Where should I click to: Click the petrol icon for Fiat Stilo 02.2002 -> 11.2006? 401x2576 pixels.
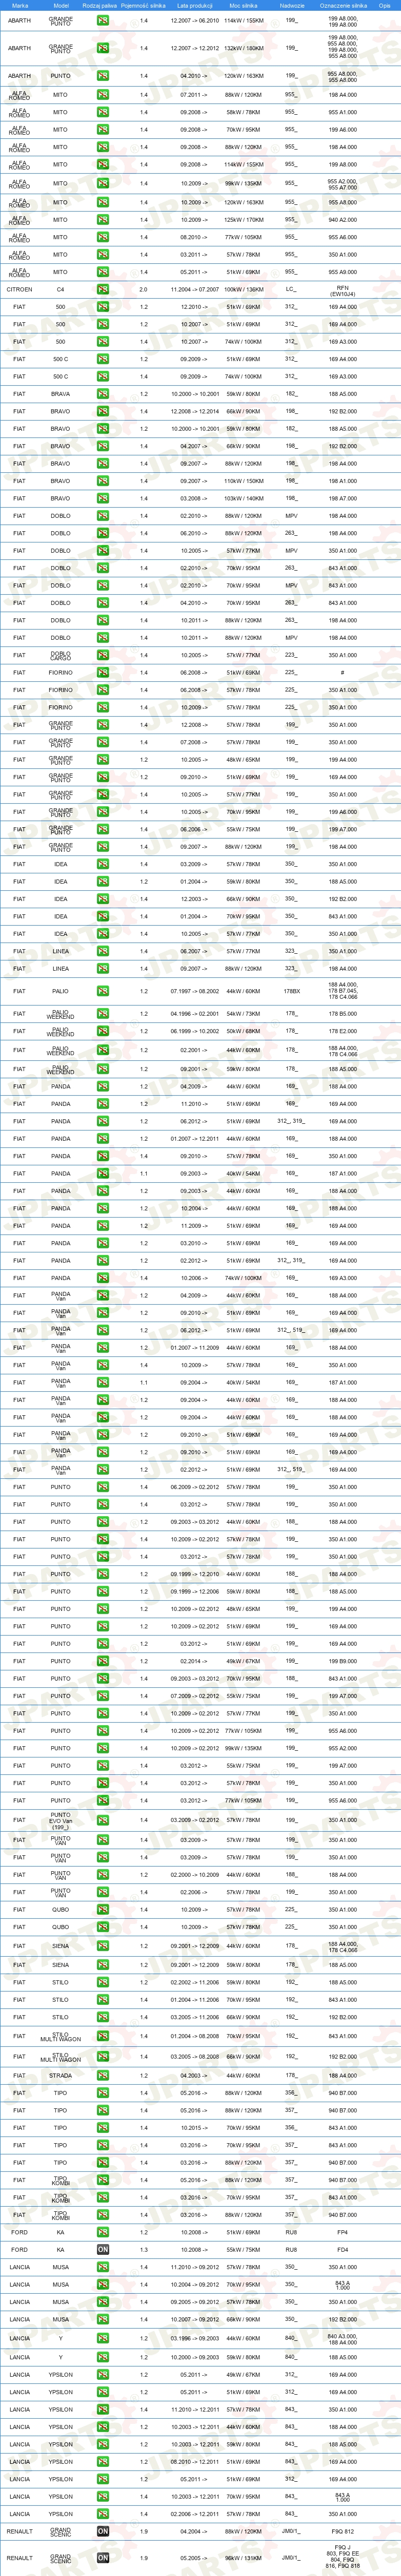[x=103, y=1982]
